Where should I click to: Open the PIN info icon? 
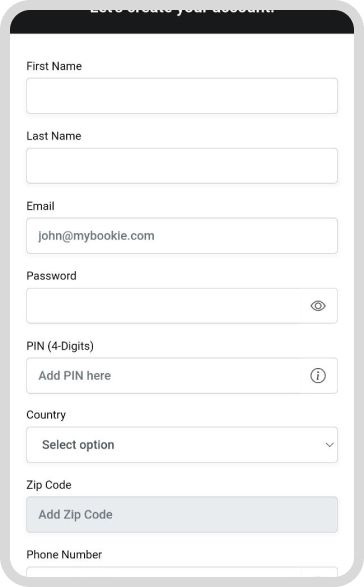[x=318, y=375]
